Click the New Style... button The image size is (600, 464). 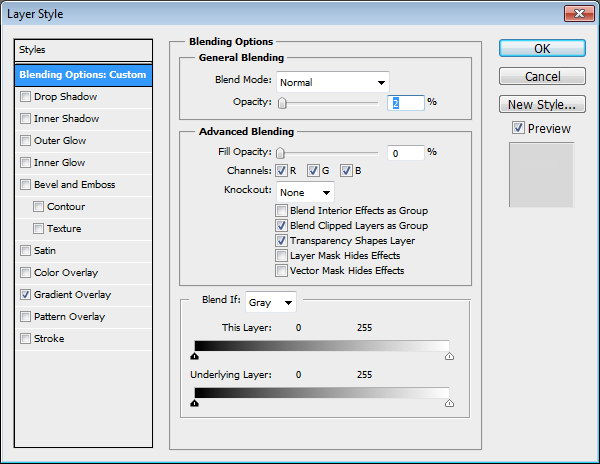(x=541, y=104)
